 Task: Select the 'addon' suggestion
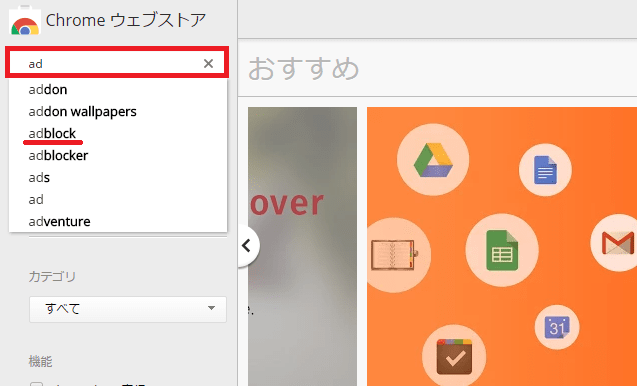point(48,89)
